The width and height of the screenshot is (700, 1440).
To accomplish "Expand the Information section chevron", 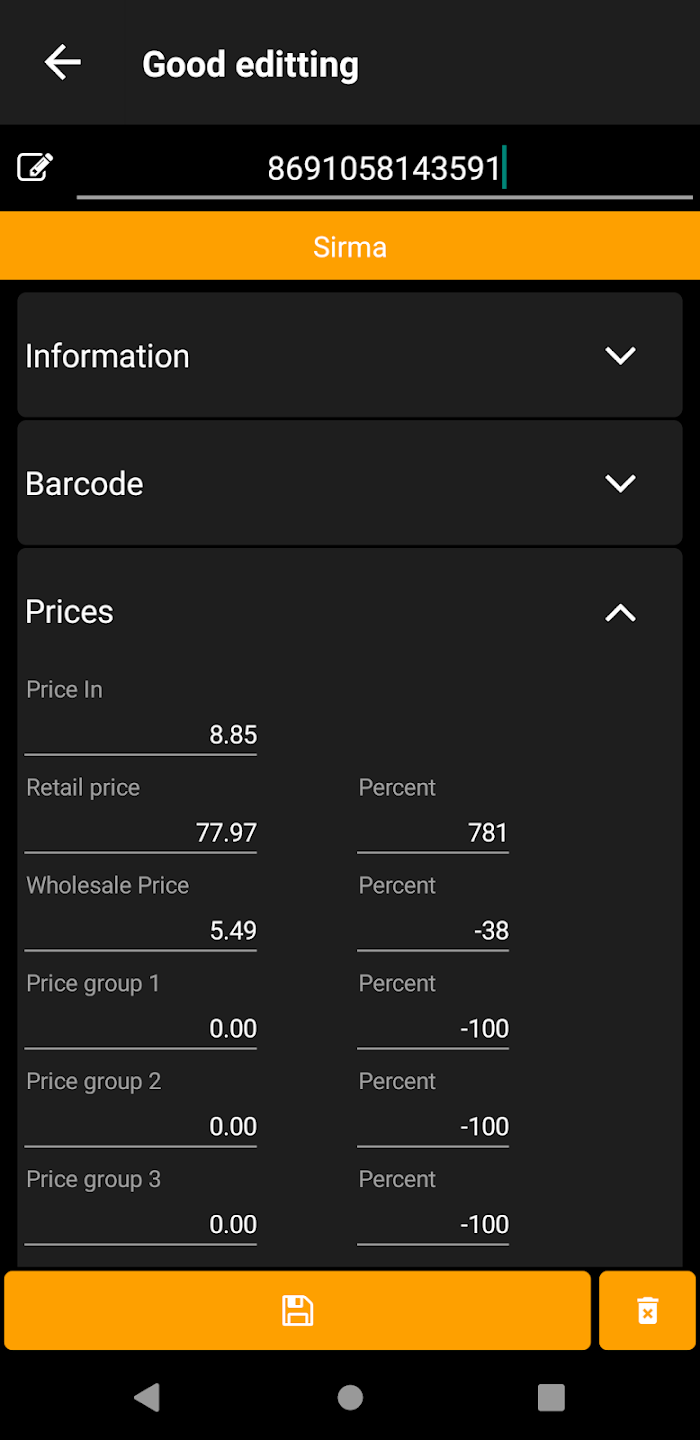I will click(x=620, y=355).
